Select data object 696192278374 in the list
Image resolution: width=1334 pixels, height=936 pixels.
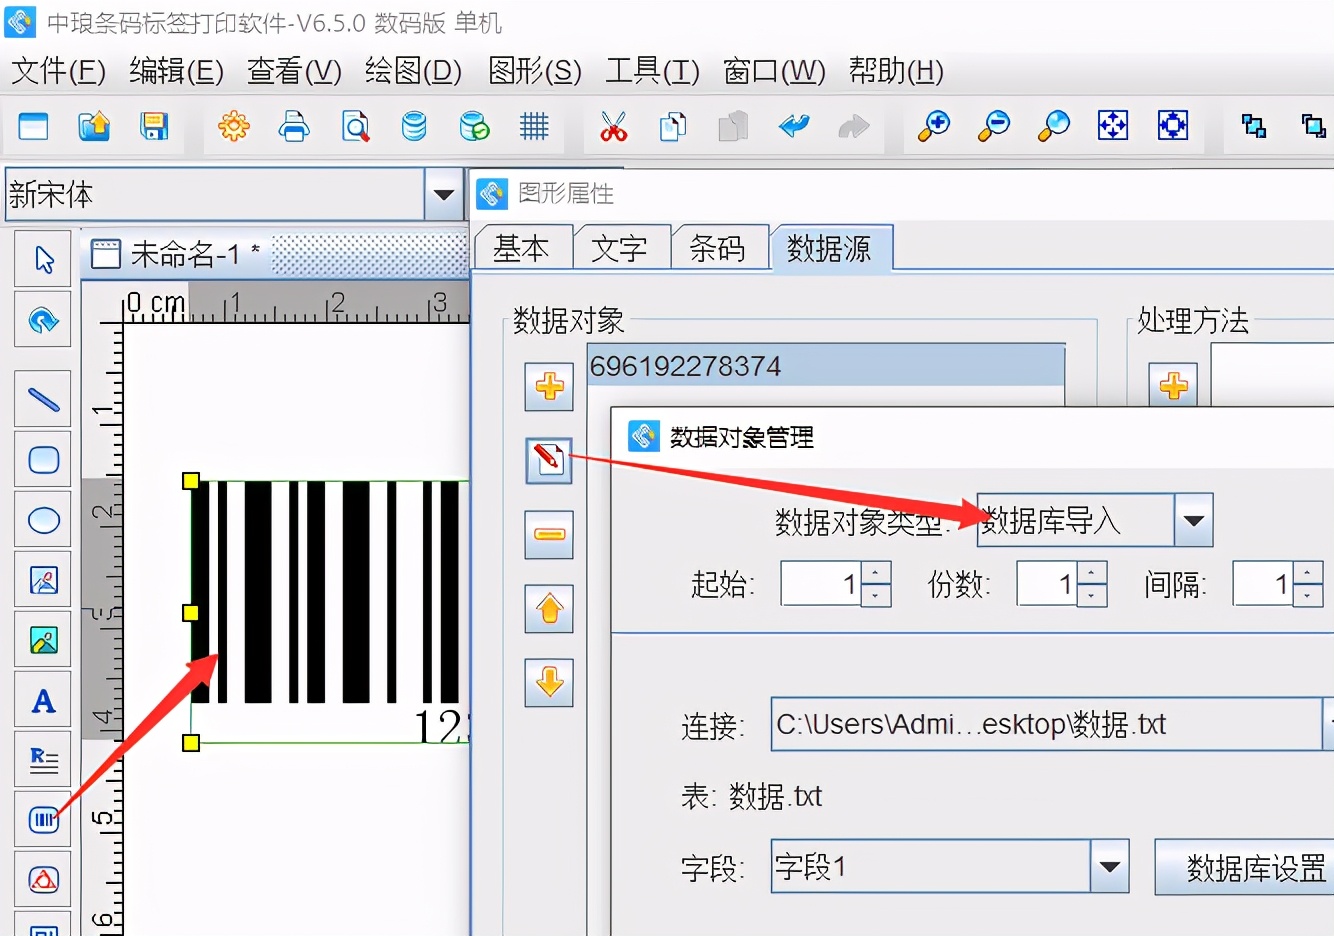826,366
